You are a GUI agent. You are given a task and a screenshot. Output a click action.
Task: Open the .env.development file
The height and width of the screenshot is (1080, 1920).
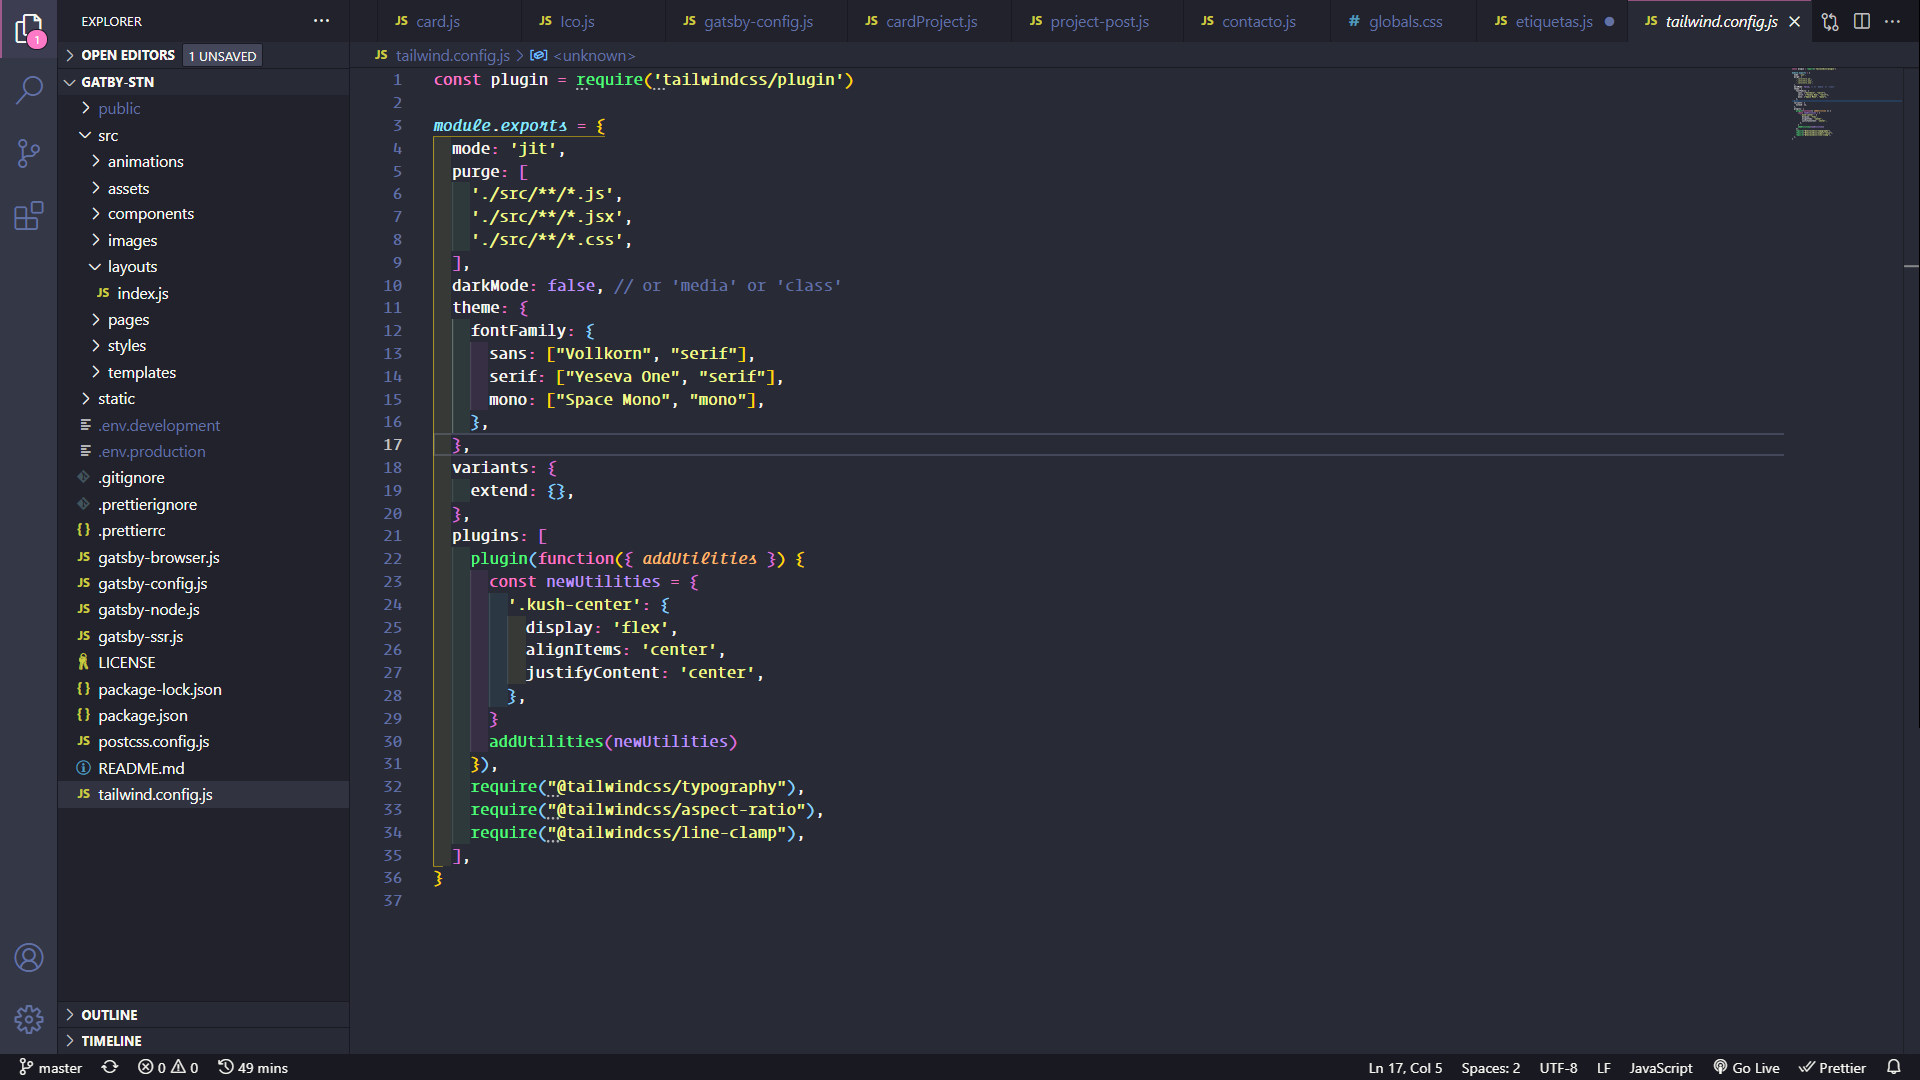tap(203, 425)
